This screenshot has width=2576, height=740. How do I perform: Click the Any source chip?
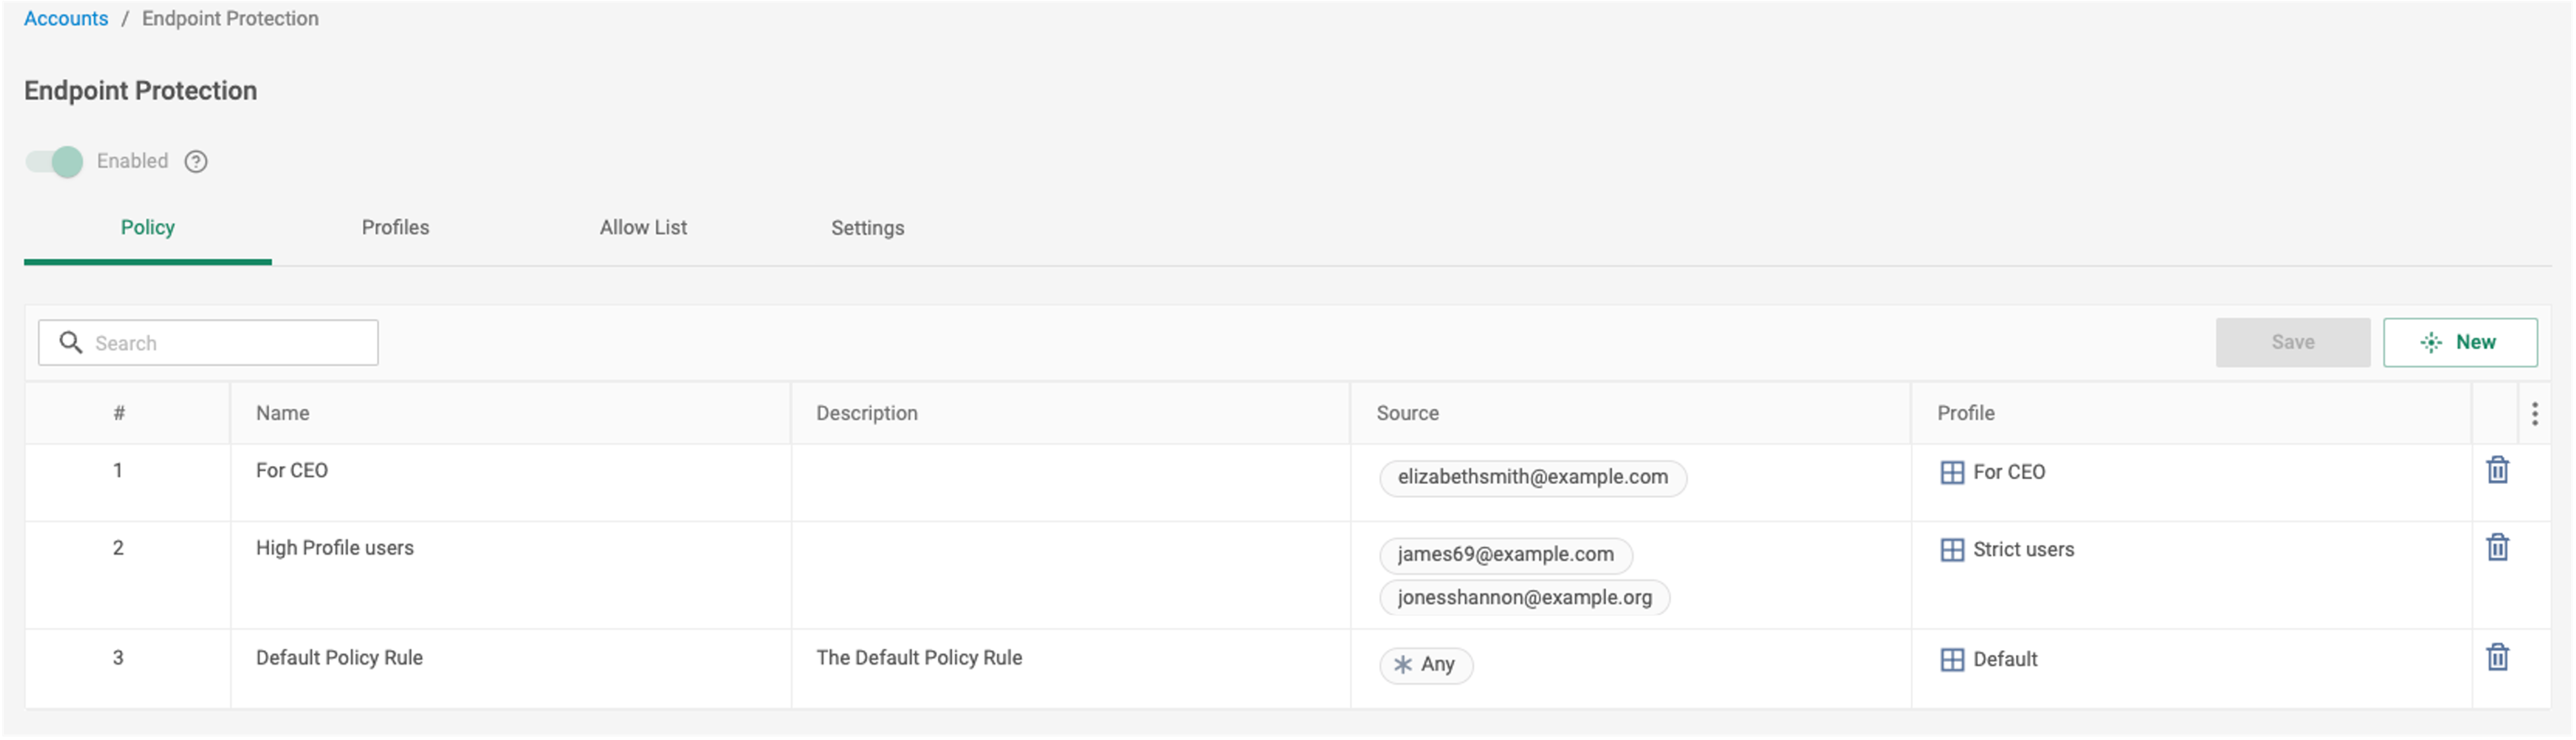click(1426, 665)
